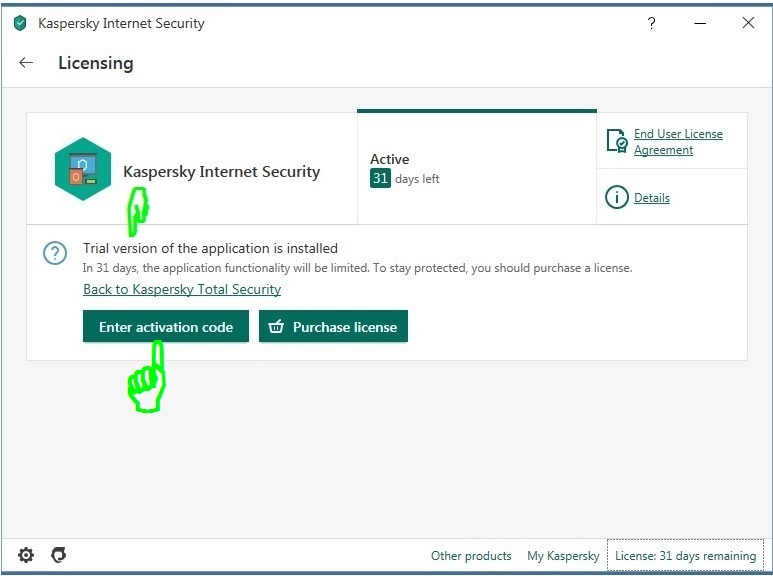Click the hexagonal Kaspersky Internet Security product icon

coord(83,169)
